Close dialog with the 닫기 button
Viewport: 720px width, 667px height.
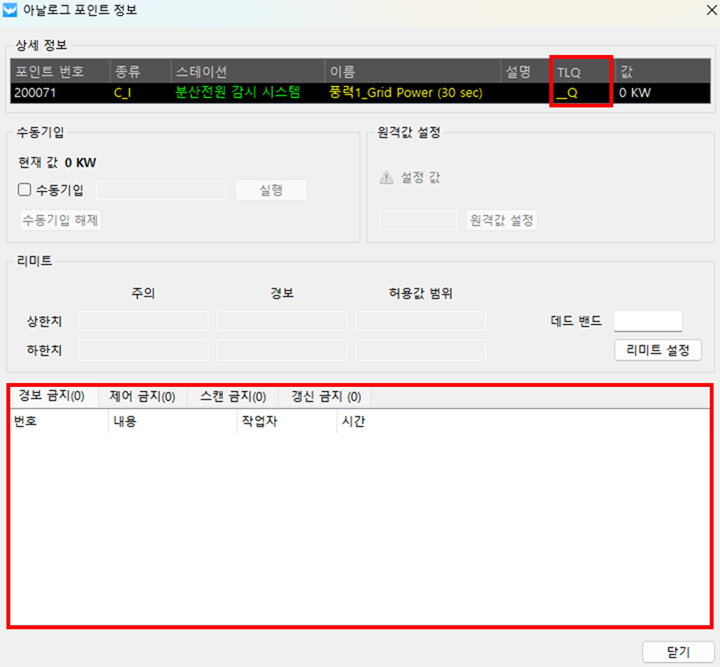678,652
